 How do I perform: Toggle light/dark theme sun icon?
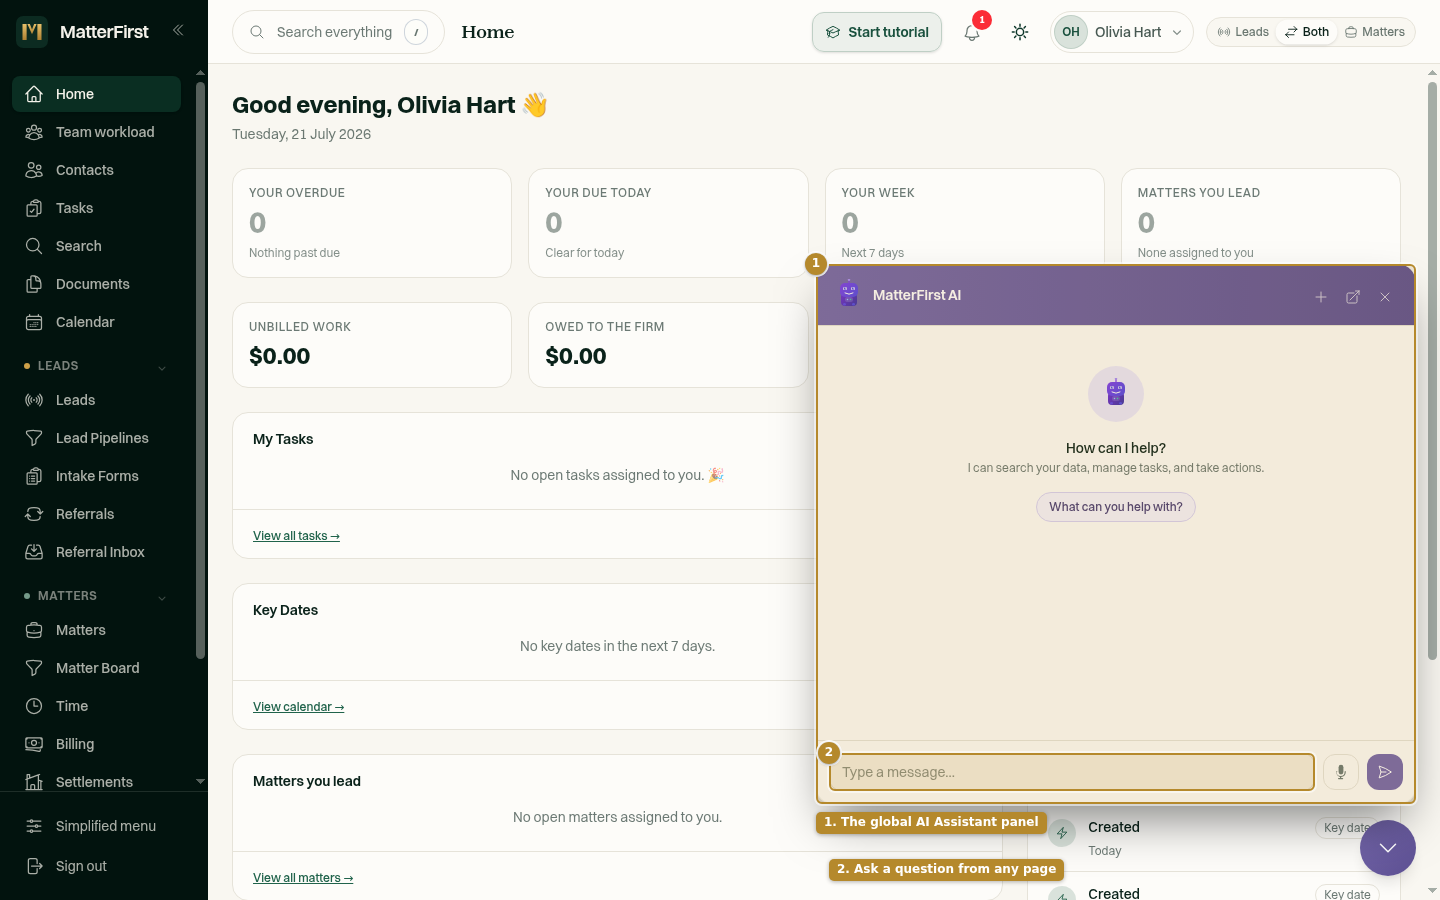click(1020, 32)
